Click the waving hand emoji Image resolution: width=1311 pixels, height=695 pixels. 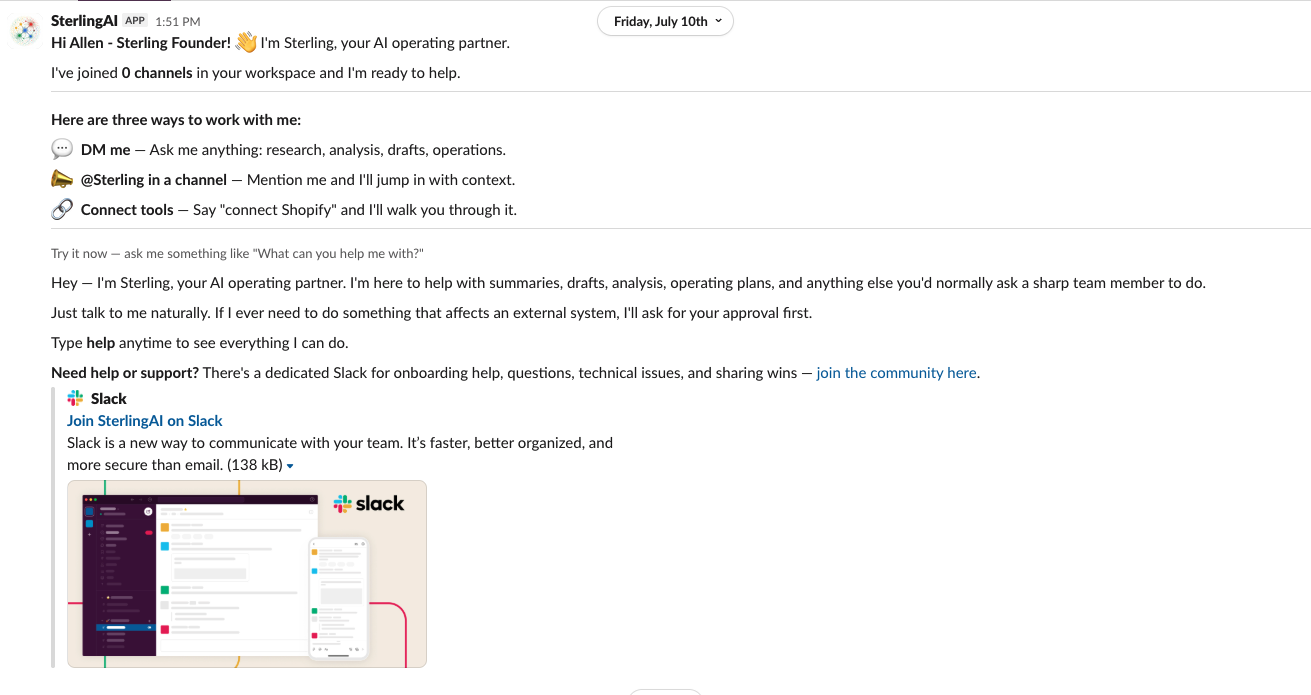pyautogui.click(x=246, y=43)
